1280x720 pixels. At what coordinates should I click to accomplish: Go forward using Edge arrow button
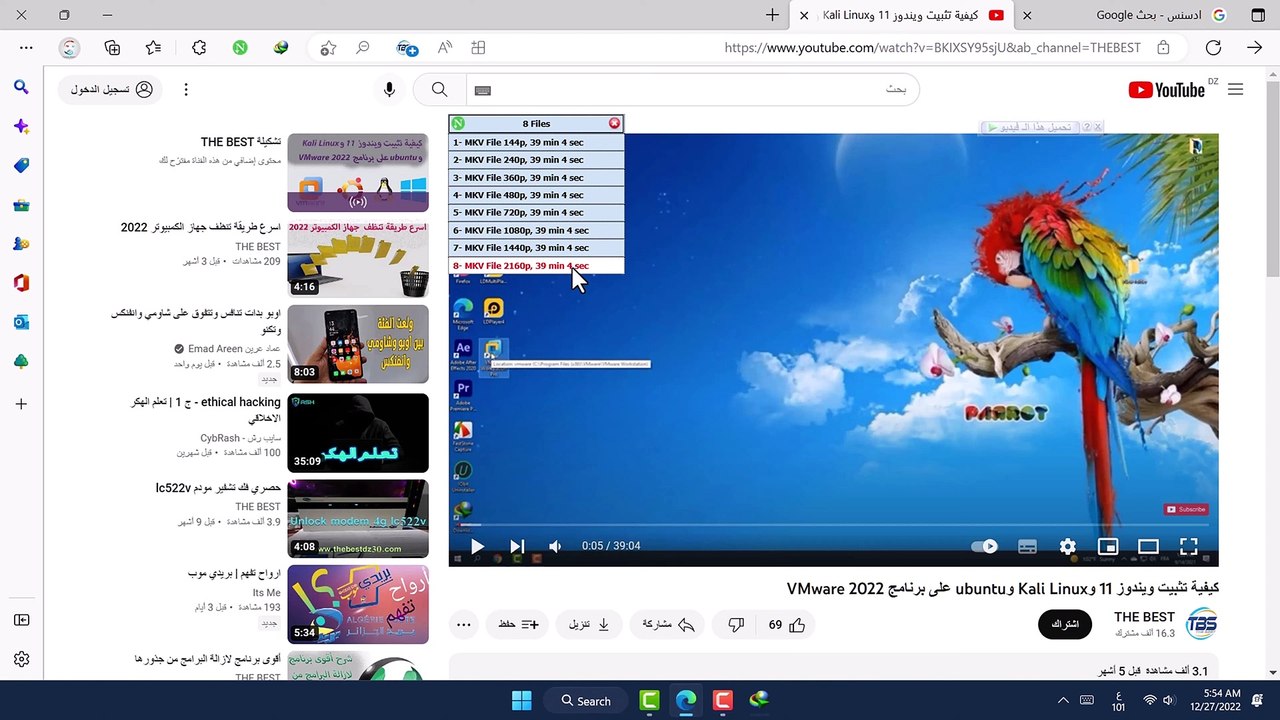pyautogui.click(x=1254, y=48)
